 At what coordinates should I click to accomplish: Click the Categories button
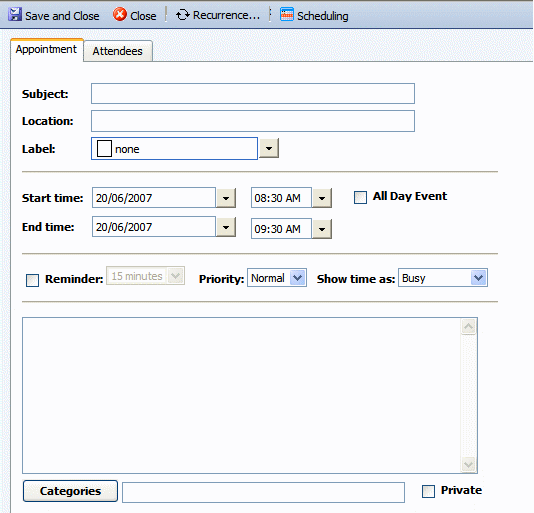pyautogui.click(x=70, y=491)
